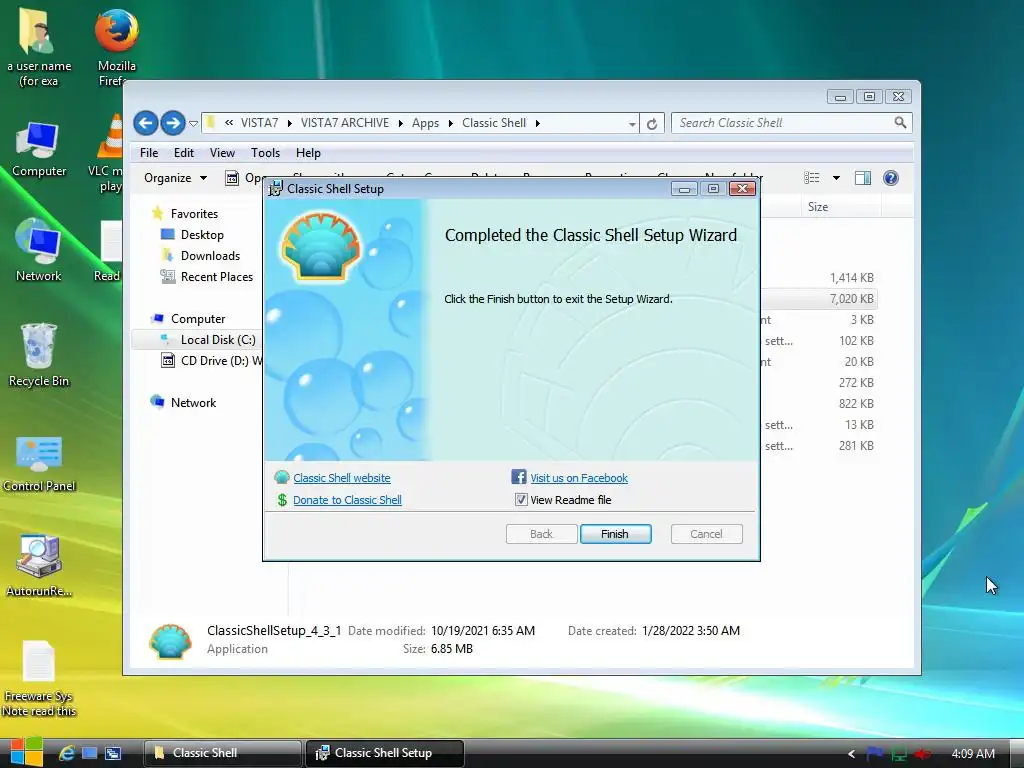This screenshot has width=1024, height=768.
Task: Select Apps in the address breadcrumb
Action: pos(425,123)
